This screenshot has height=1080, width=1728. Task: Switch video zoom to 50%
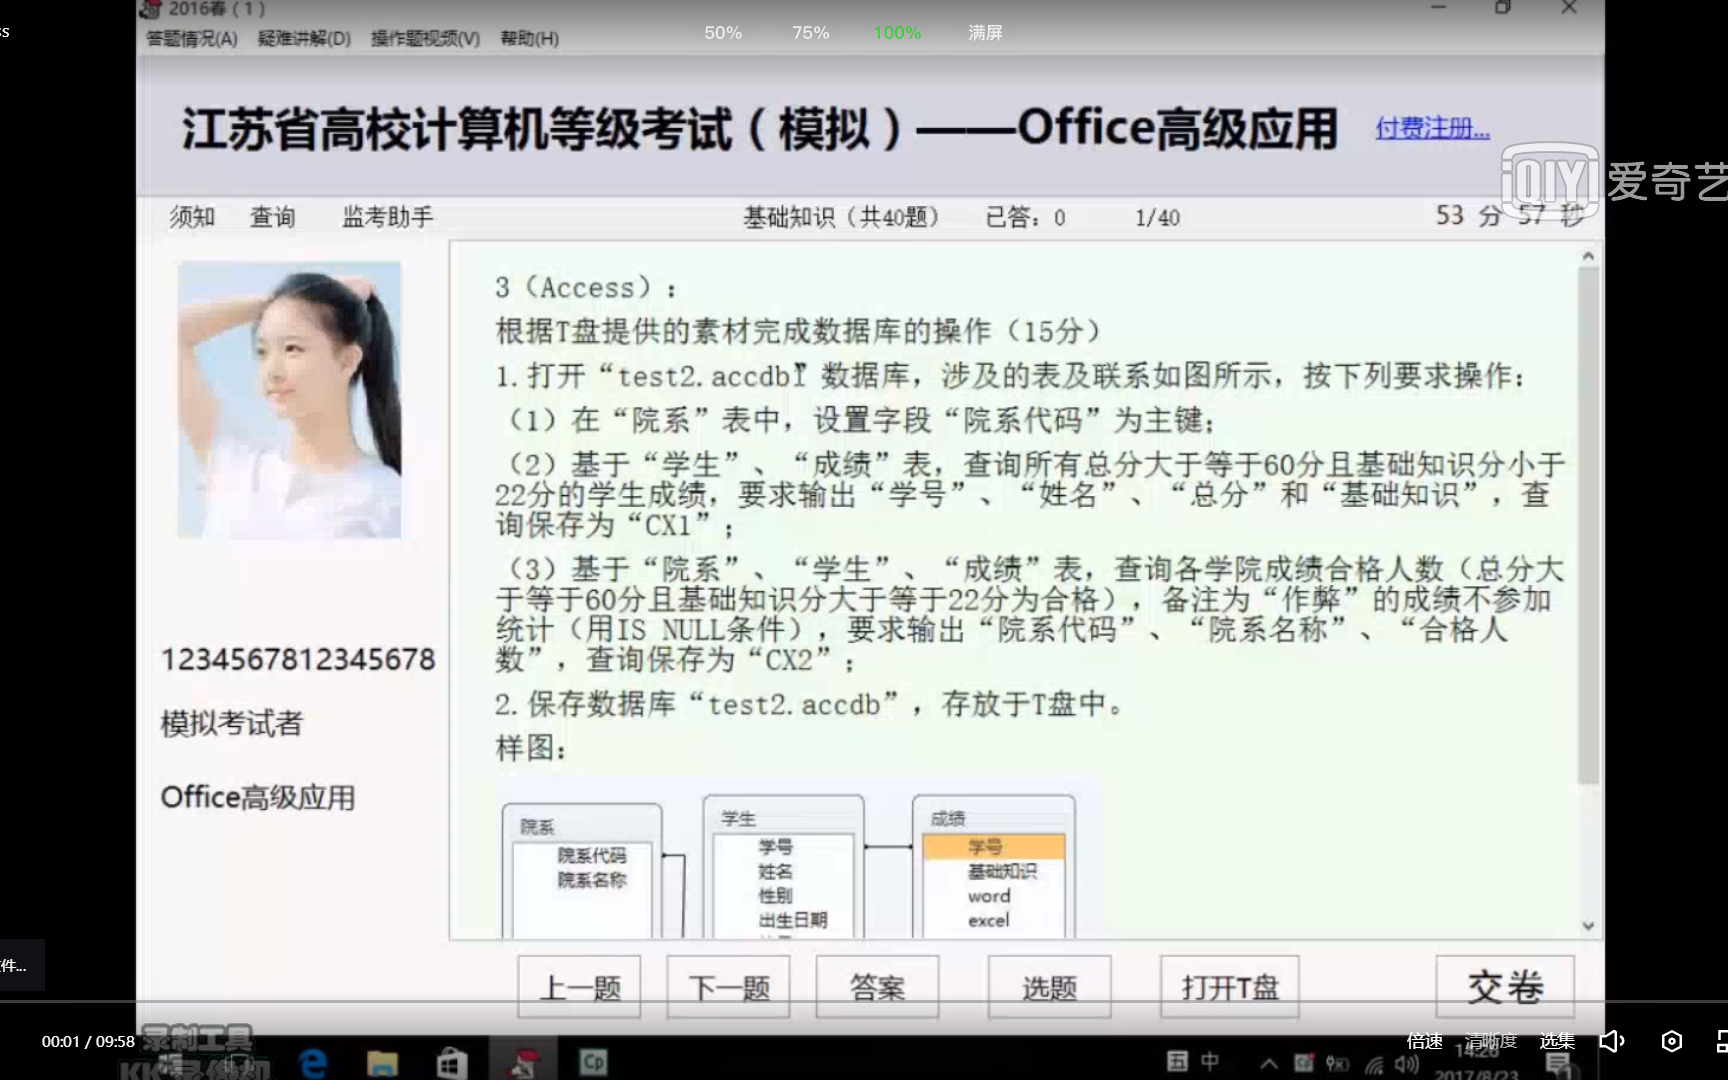[722, 33]
